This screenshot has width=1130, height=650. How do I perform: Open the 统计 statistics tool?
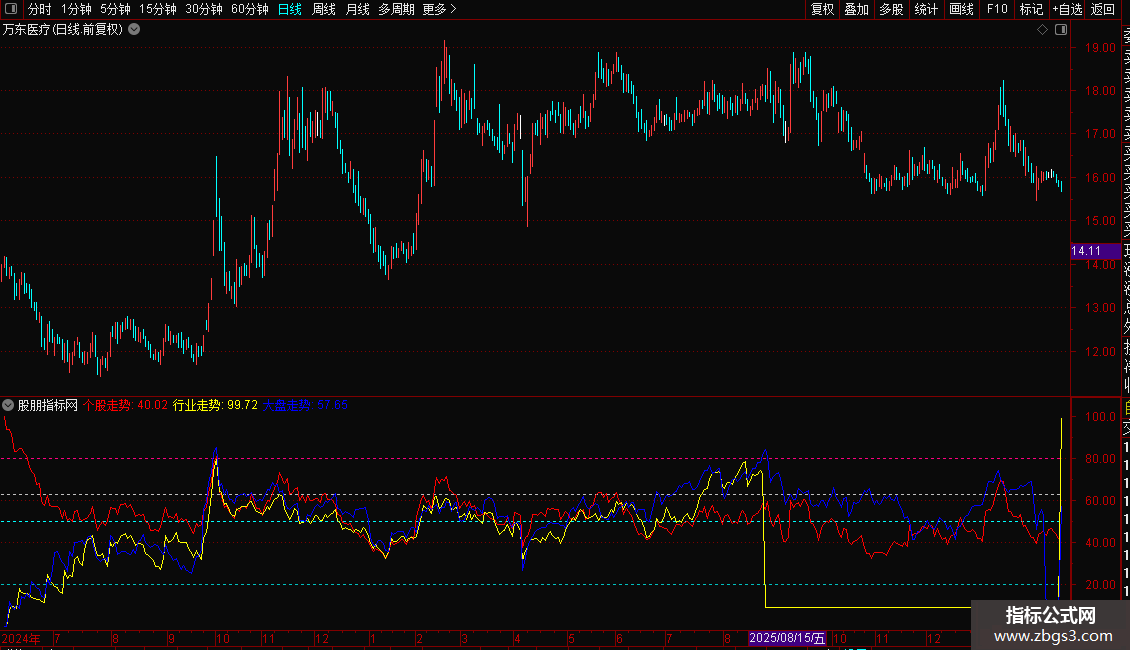(926, 9)
